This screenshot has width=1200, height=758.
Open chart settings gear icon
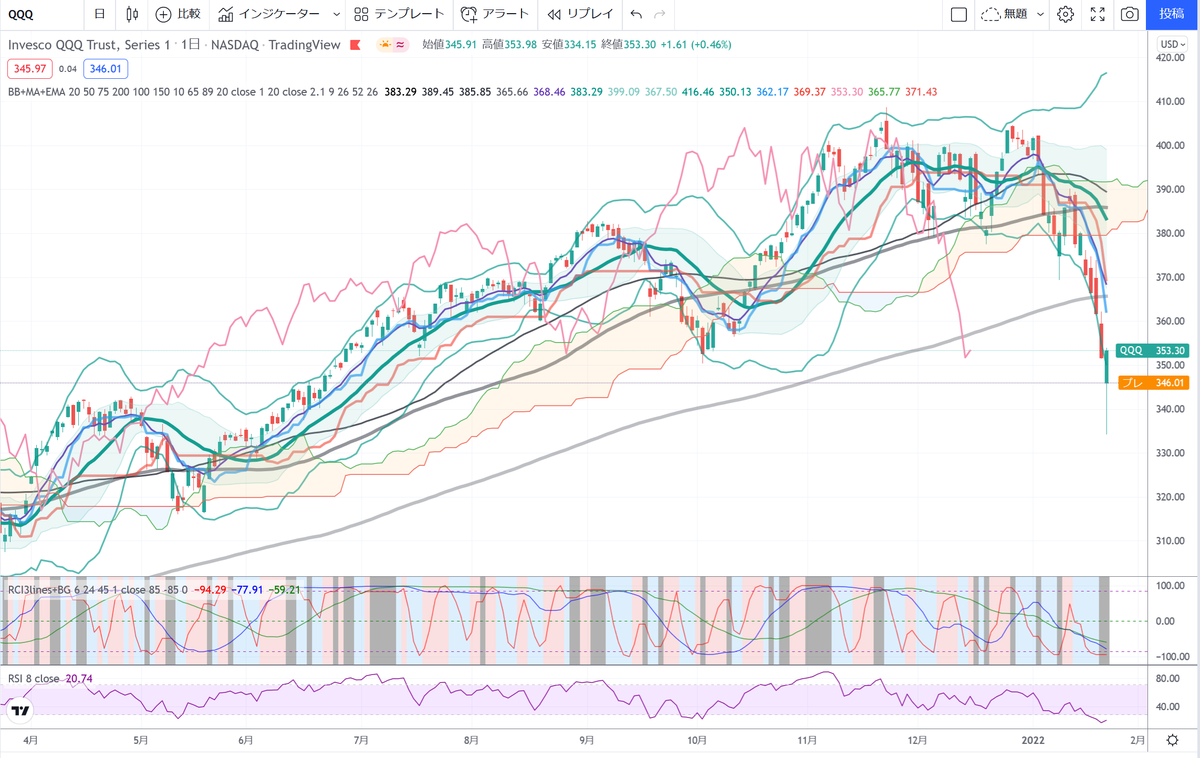pyautogui.click(x=1066, y=14)
